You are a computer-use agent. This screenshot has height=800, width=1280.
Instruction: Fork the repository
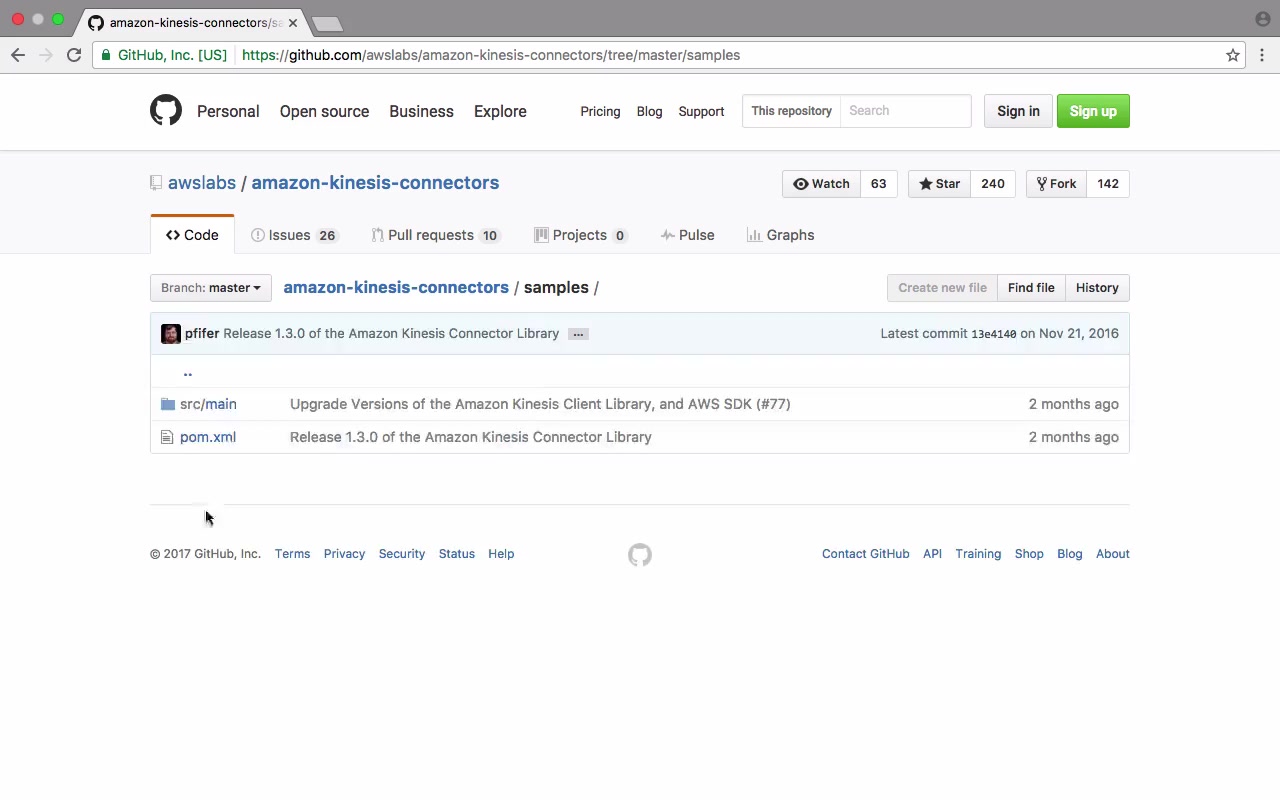[x=1056, y=184]
